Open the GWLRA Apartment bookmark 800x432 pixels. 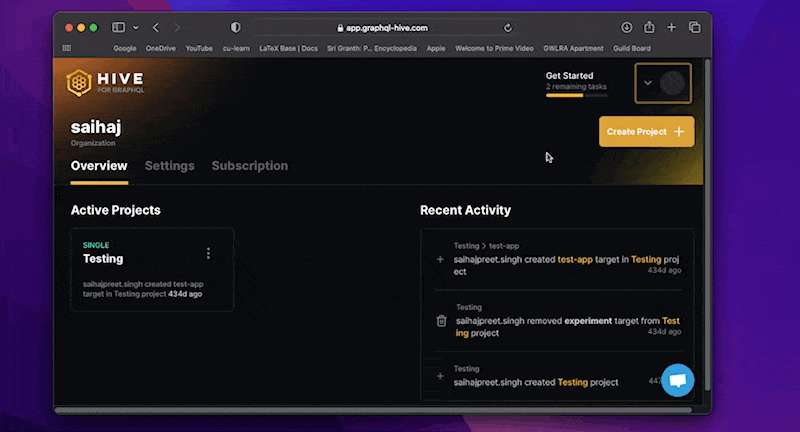tap(573, 48)
